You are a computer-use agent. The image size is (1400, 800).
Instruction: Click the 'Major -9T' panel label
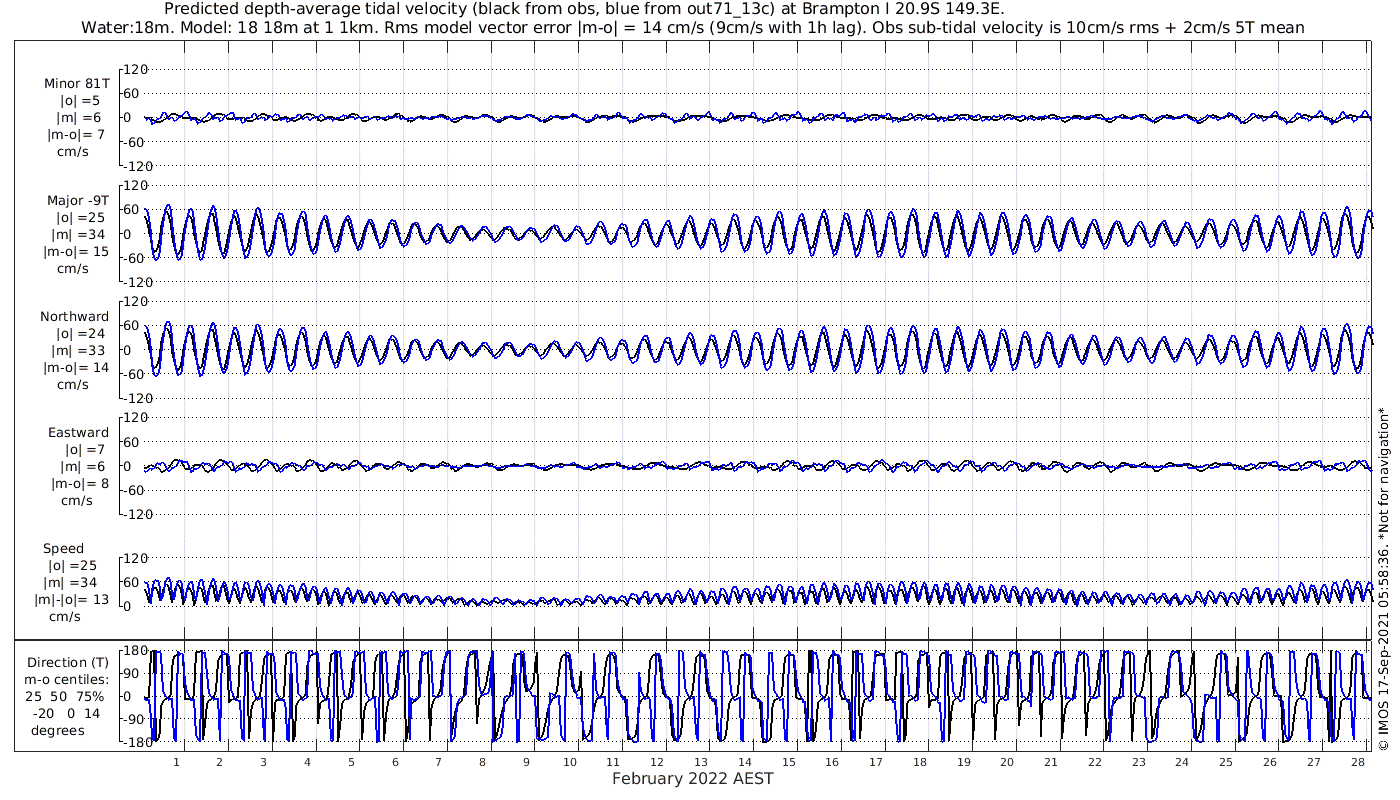(78, 201)
